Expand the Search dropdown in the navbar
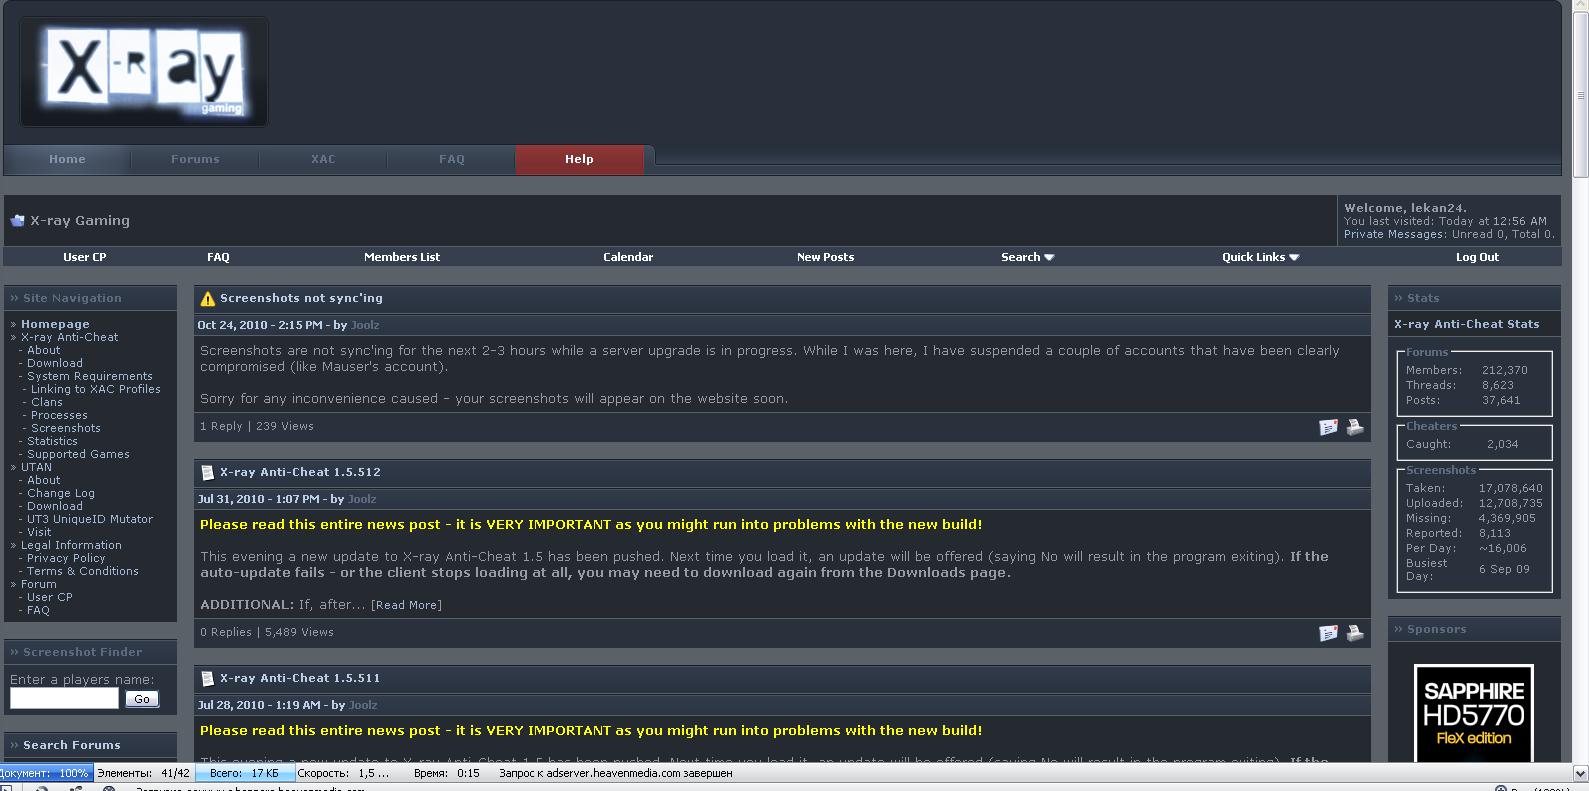This screenshot has height=791, width=1589. click(1027, 257)
